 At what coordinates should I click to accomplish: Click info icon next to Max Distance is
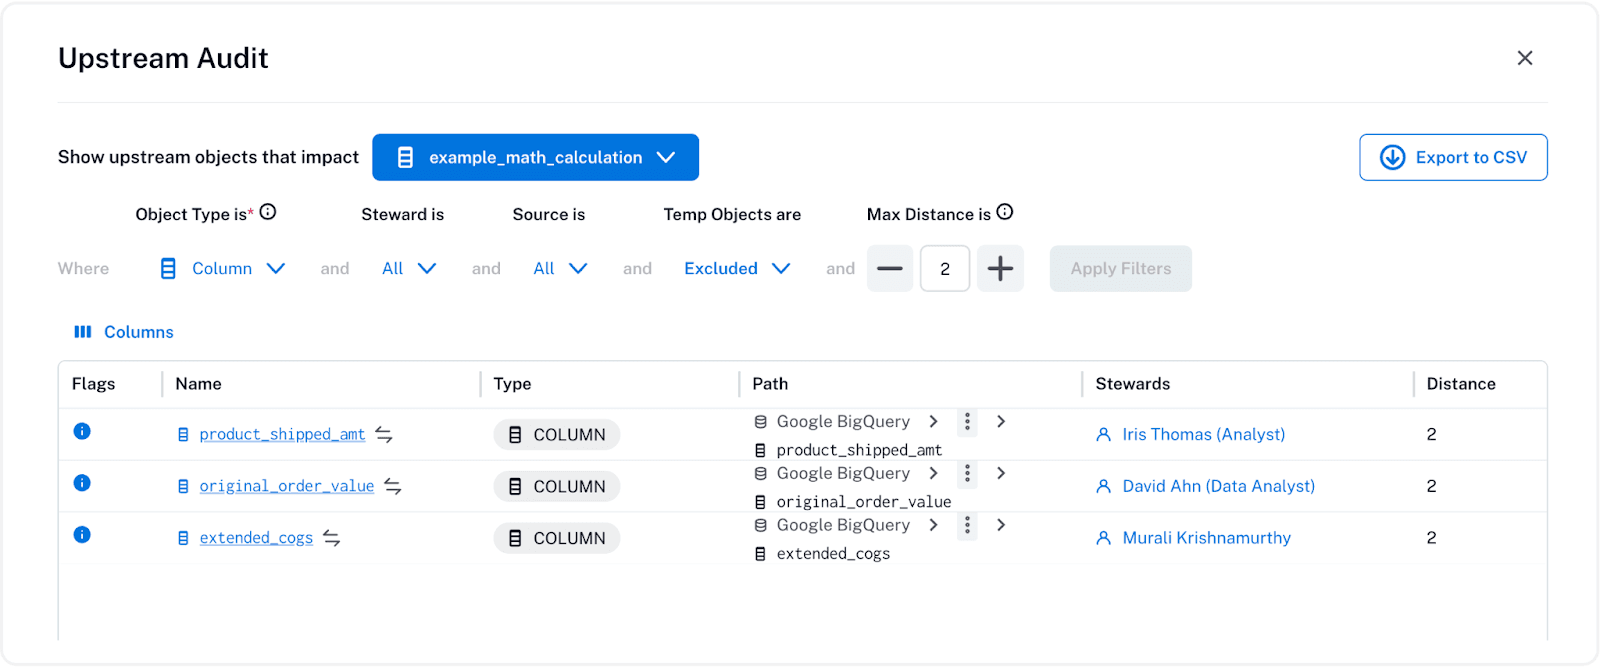[1005, 212]
